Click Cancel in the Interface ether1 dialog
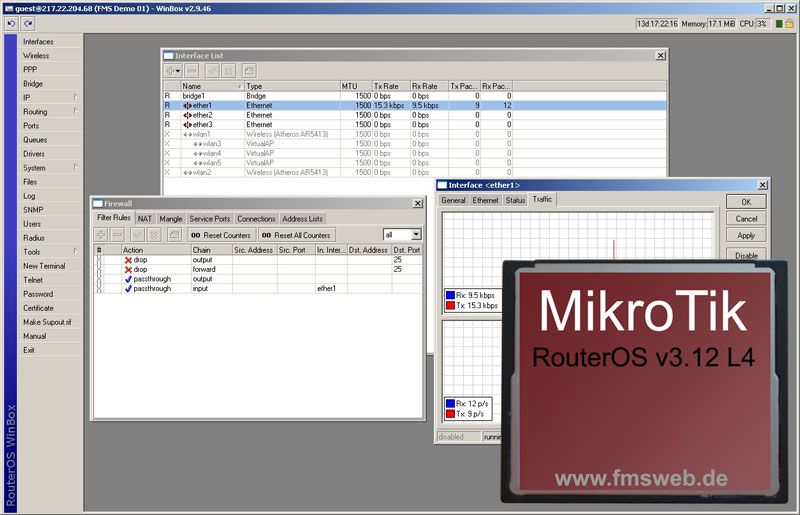The image size is (800, 515). coord(746,218)
